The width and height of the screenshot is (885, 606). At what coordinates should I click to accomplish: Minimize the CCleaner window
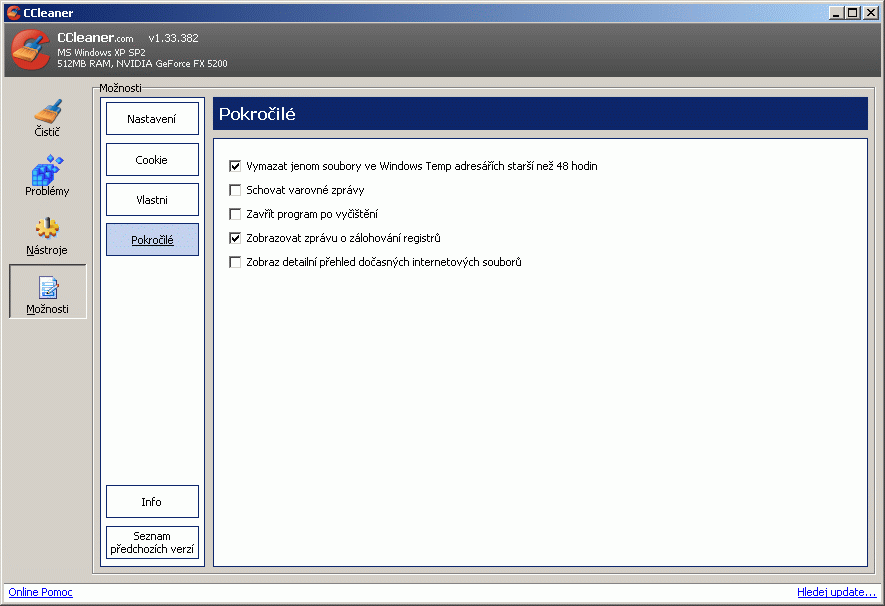836,13
